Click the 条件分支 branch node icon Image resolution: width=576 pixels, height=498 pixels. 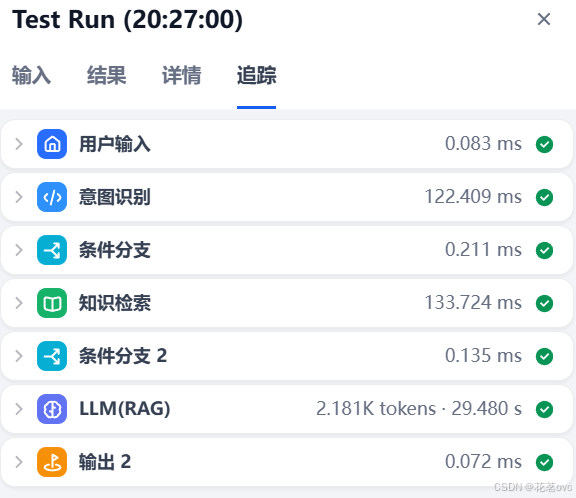[52, 250]
